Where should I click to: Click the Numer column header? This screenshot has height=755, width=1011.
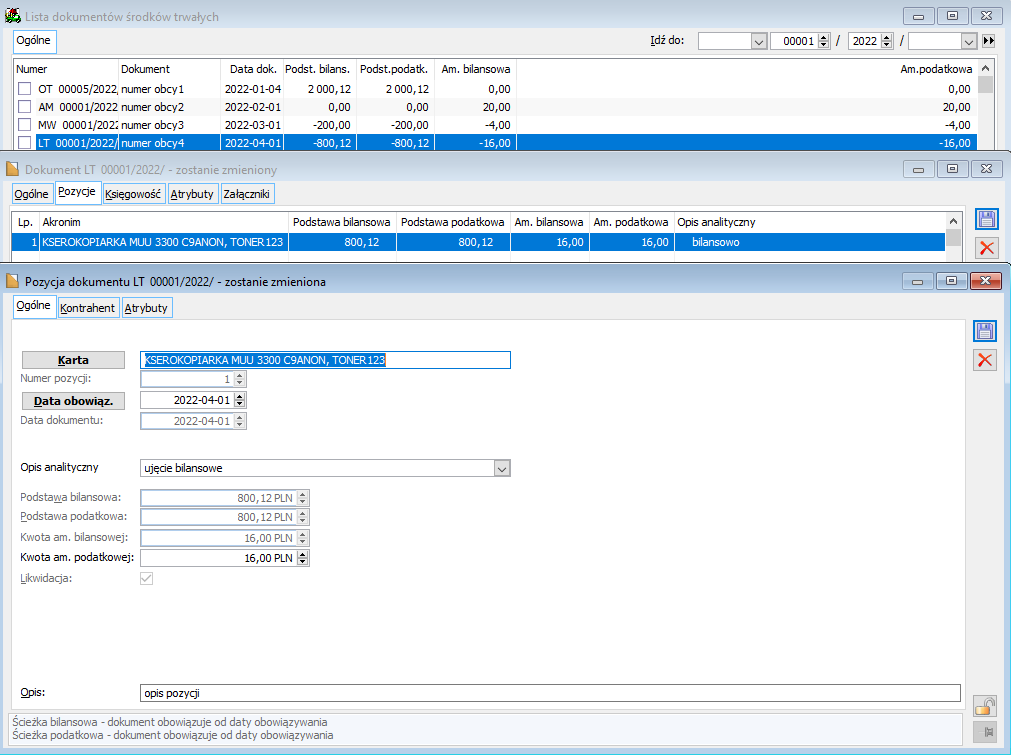click(66, 69)
